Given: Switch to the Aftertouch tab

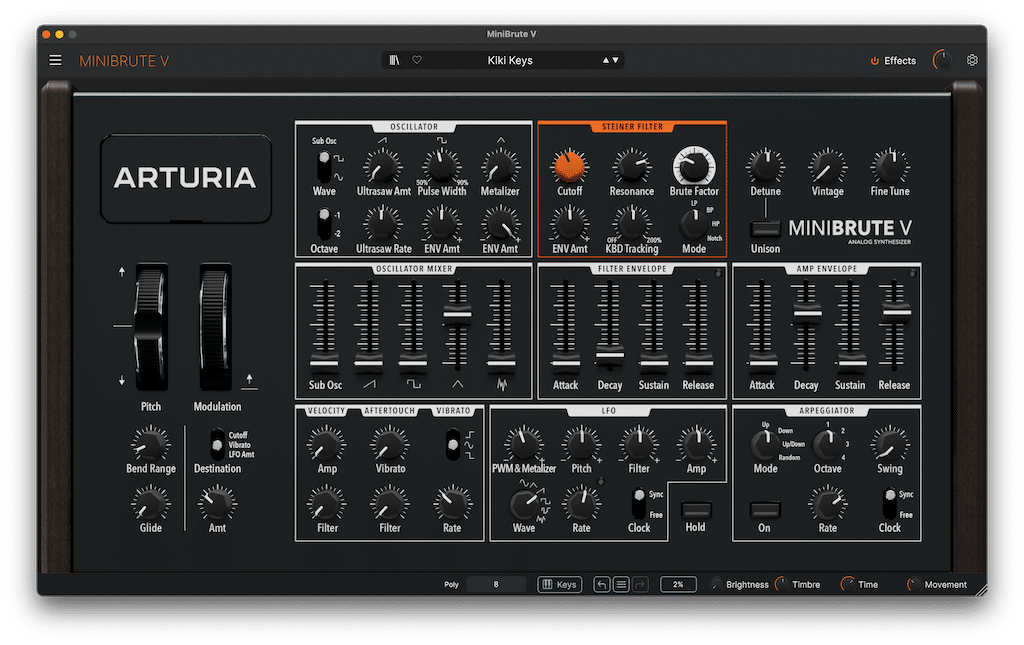Looking at the screenshot, I should pyautogui.click(x=389, y=411).
